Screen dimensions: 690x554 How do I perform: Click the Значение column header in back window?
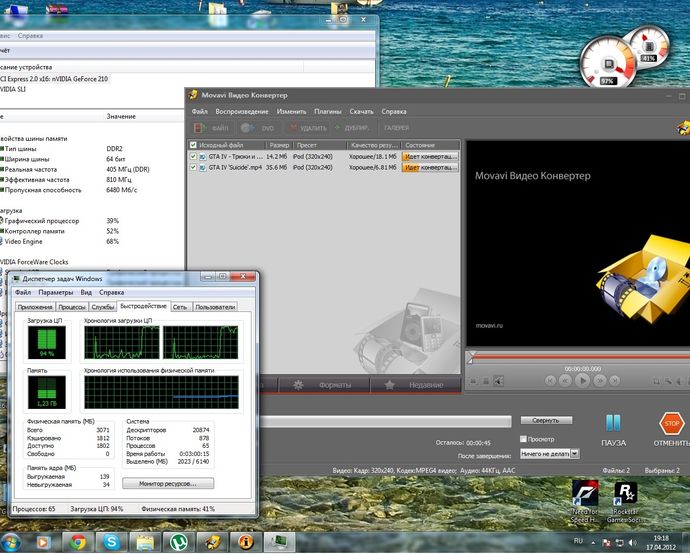pos(121,117)
